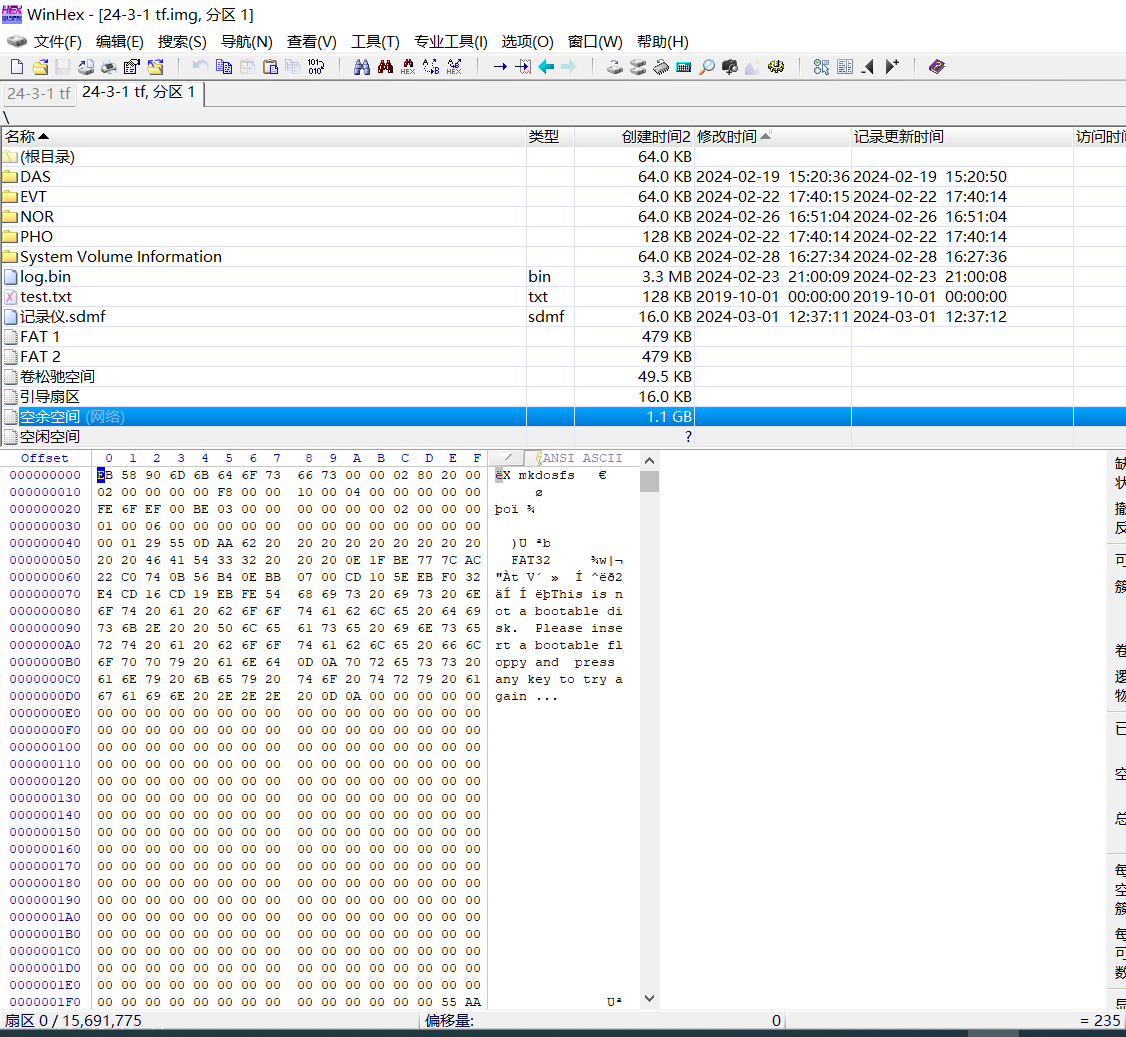Viewport: 1126px width, 1037px height.
Task: Click the Clone Disk stacked drives icon
Action: tap(638, 67)
